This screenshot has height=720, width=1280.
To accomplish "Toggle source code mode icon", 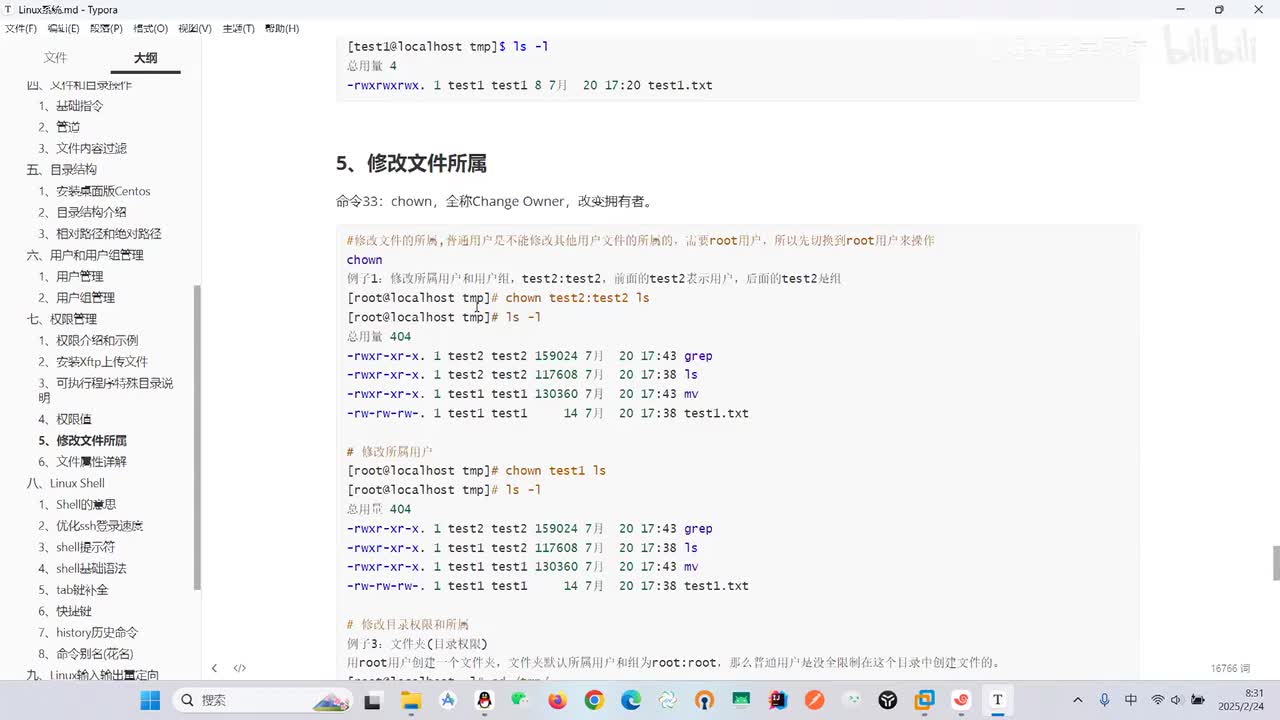I will click(x=240, y=668).
